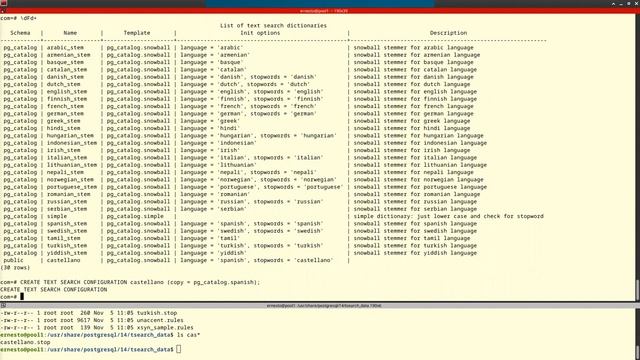Click 'snowball stemmer for yiddish language' description
Screen dimensions: 640x360
pos(415,253)
